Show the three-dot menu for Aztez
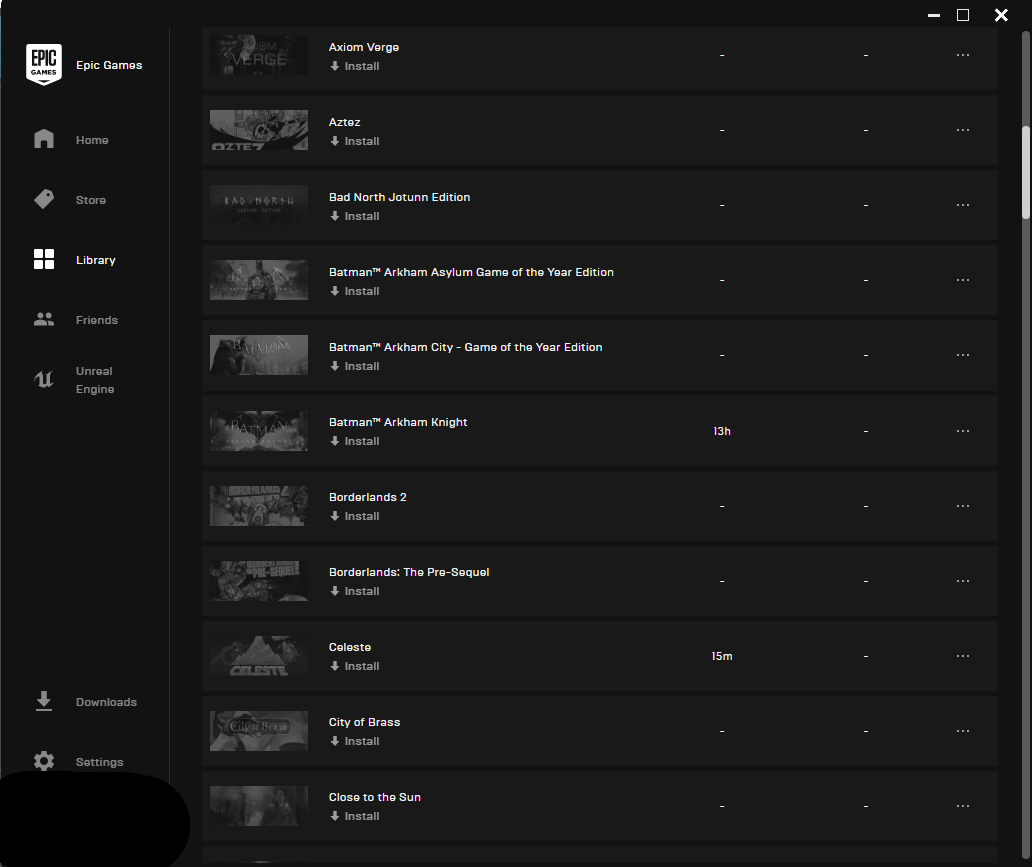 tap(962, 130)
